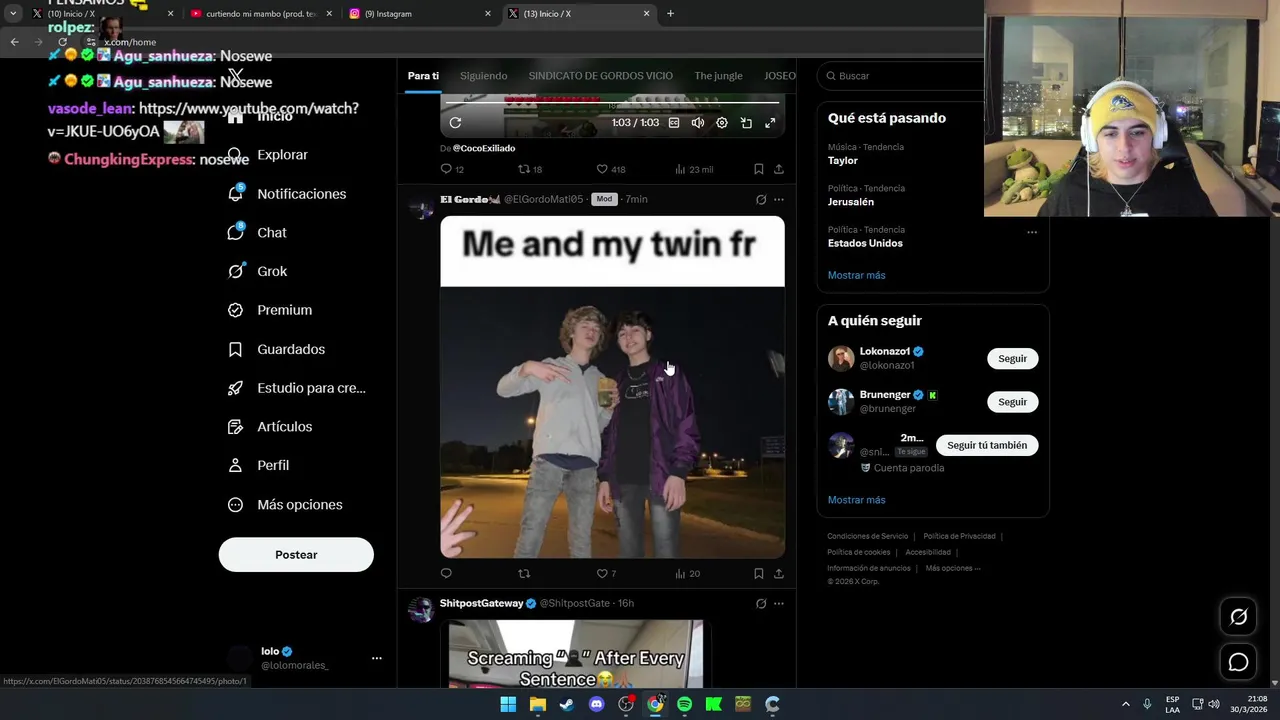Seek on the video progress bar

point(612,103)
